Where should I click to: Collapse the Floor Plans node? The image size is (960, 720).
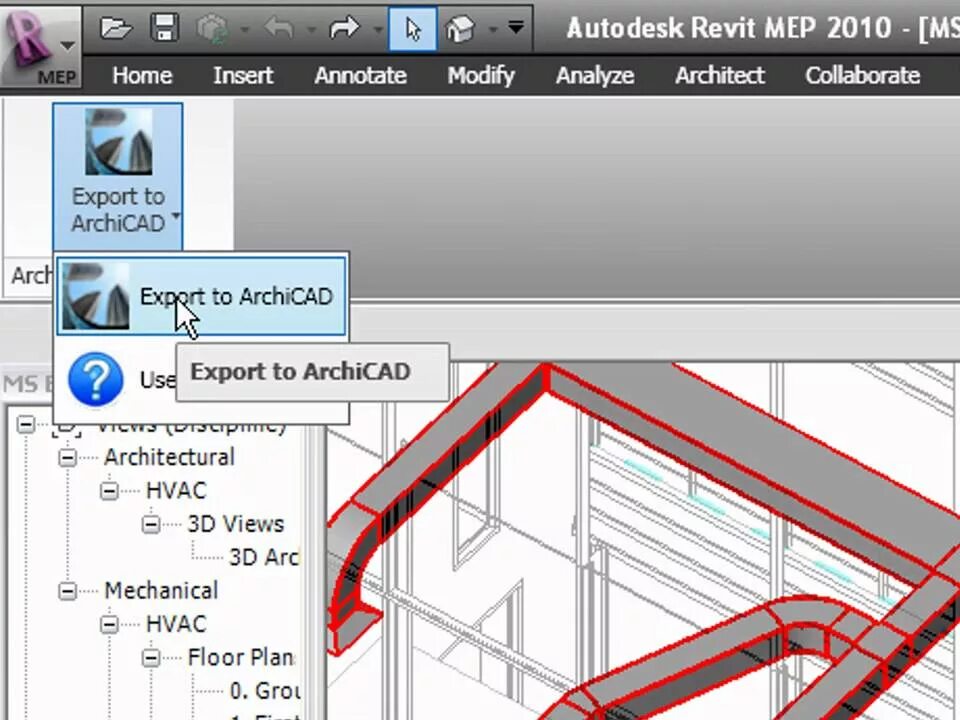click(151, 658)
